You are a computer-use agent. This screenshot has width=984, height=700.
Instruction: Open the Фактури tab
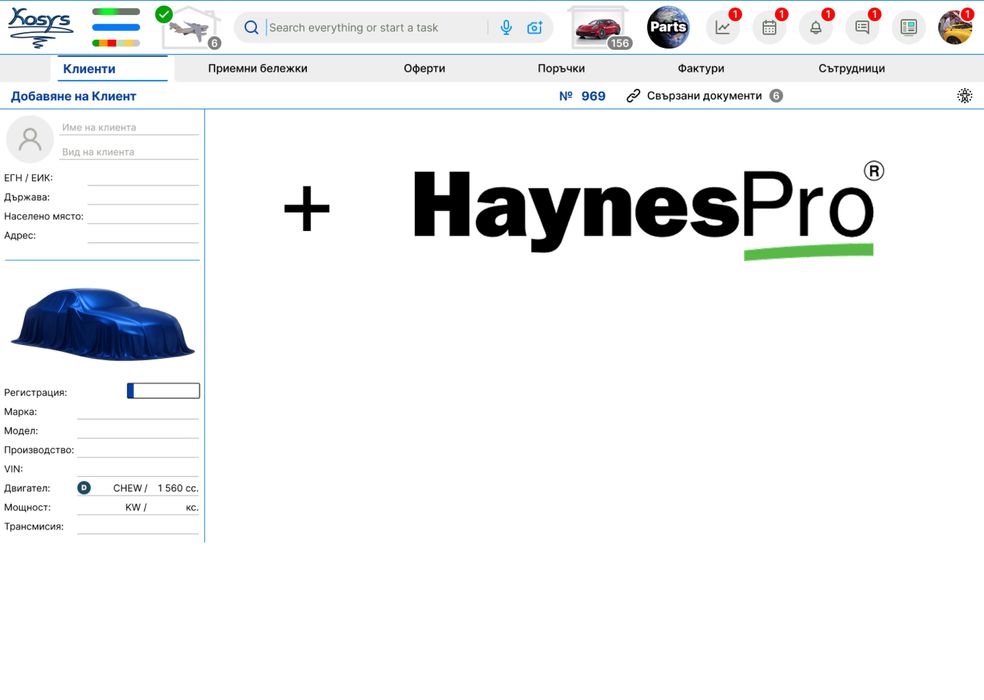[701, 68]
